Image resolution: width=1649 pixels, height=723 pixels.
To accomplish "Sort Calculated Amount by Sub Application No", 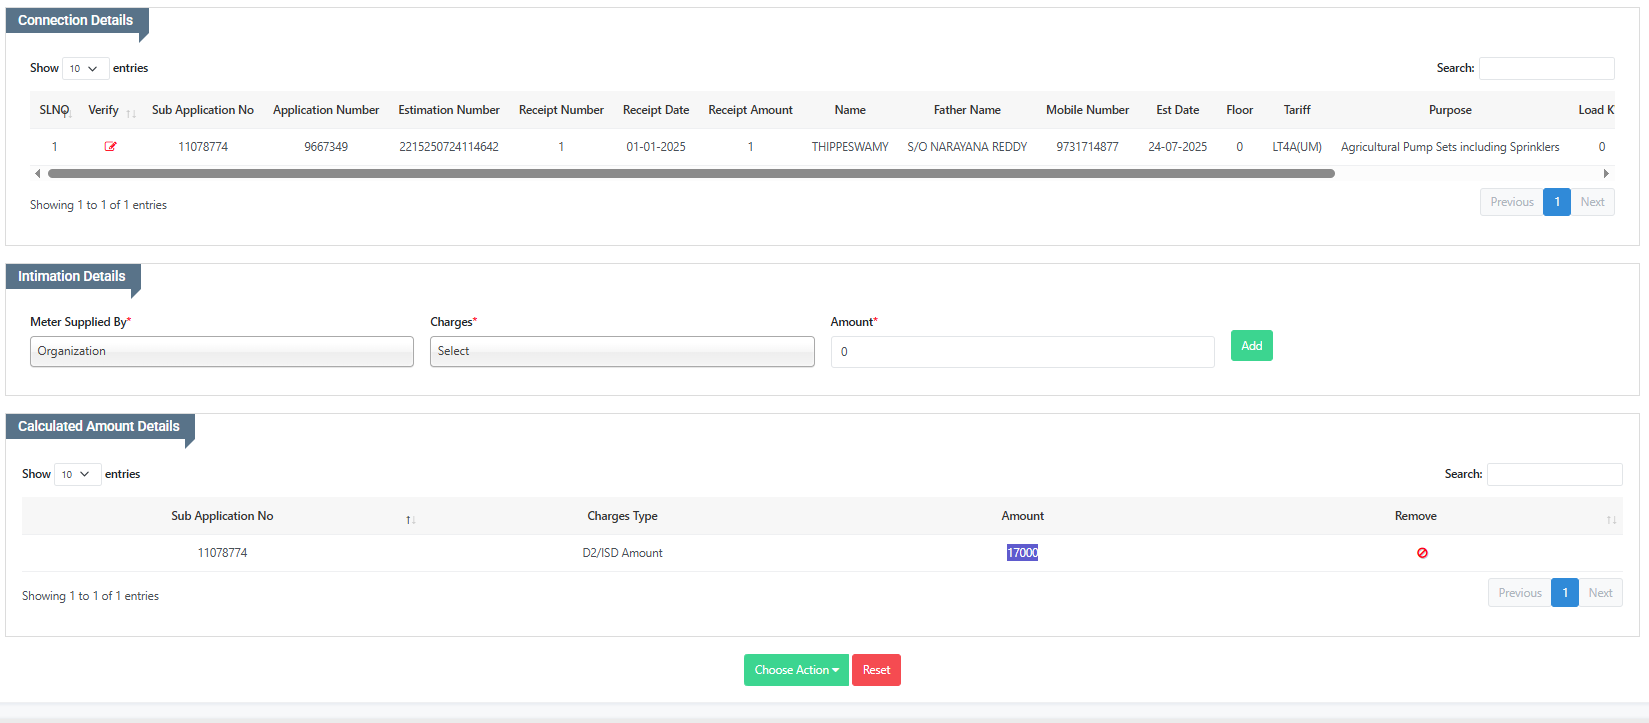I will pyautogui.click(x=410, y=519).
